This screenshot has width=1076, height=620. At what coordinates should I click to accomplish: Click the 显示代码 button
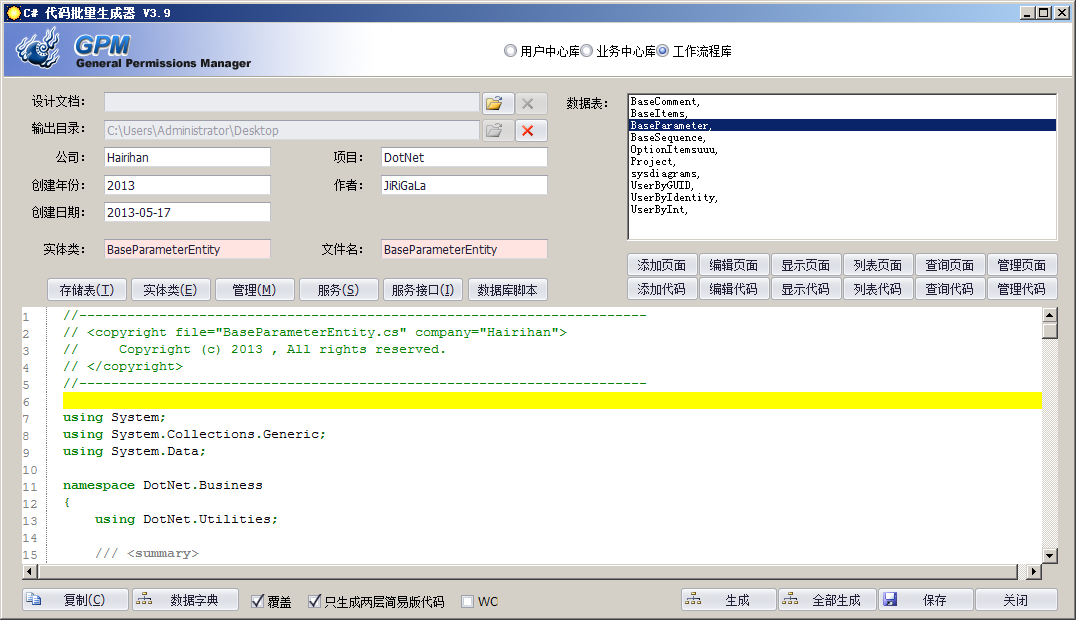pyautogui.click(x=806, y=289)
